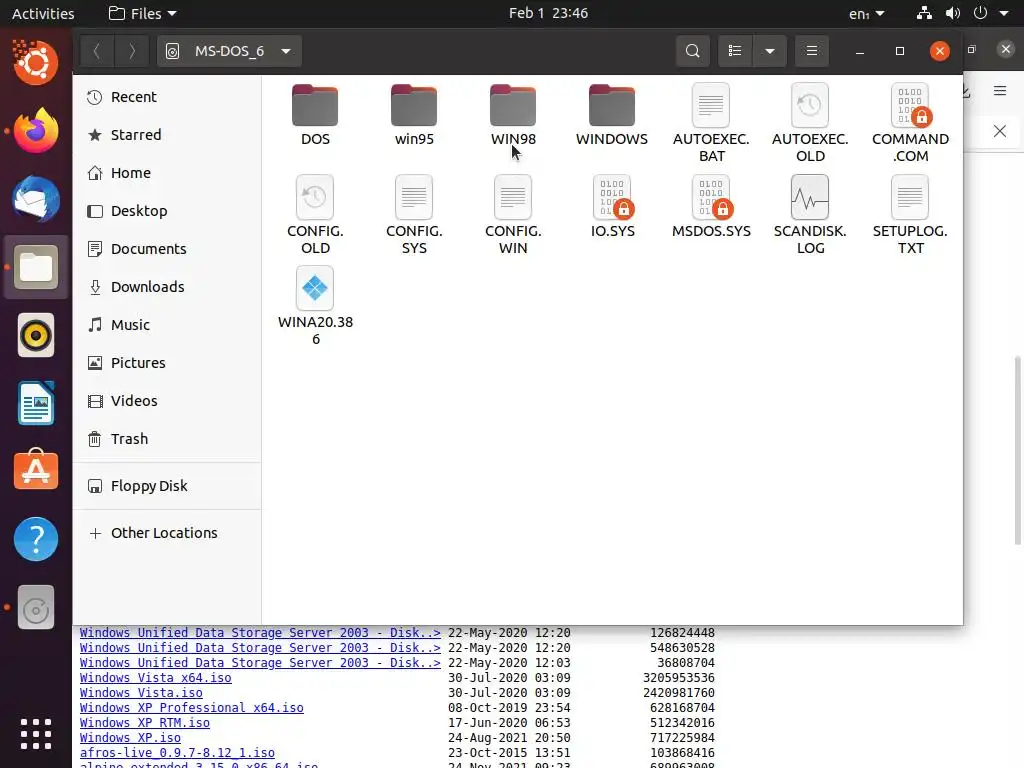This screenshot has width=1024, height=768.
Task: Click the volume icon in top bar
Action: (953, 13)
